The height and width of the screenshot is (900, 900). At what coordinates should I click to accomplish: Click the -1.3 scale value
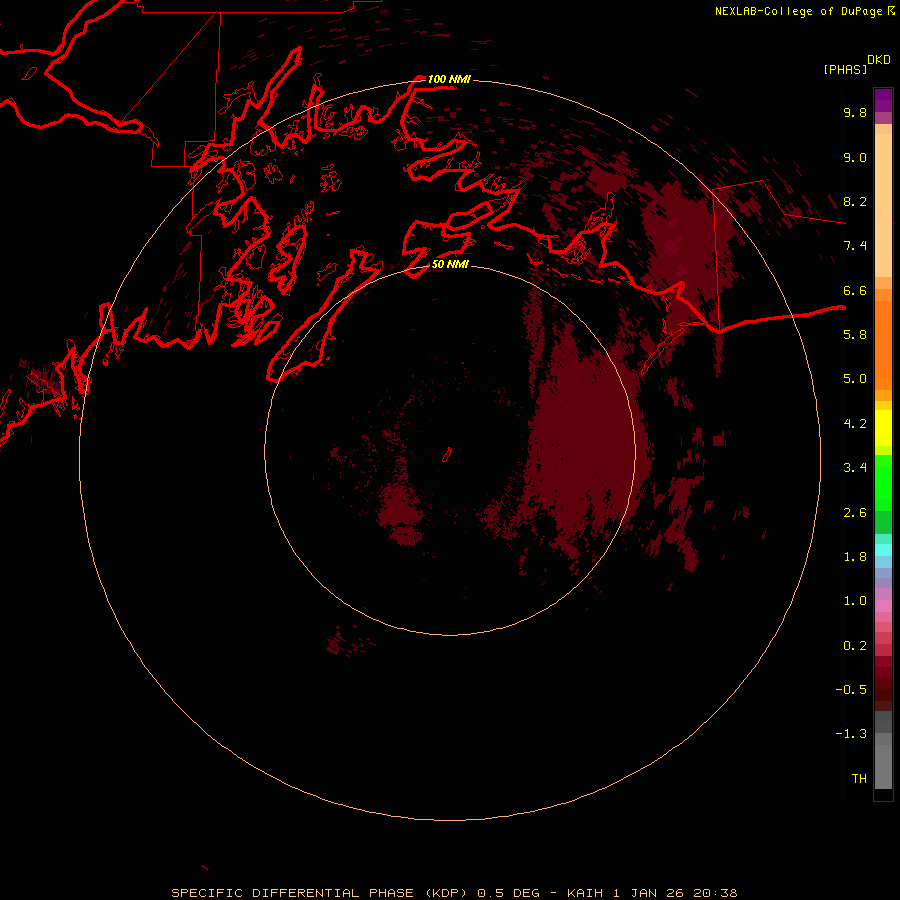coord(851,734)
